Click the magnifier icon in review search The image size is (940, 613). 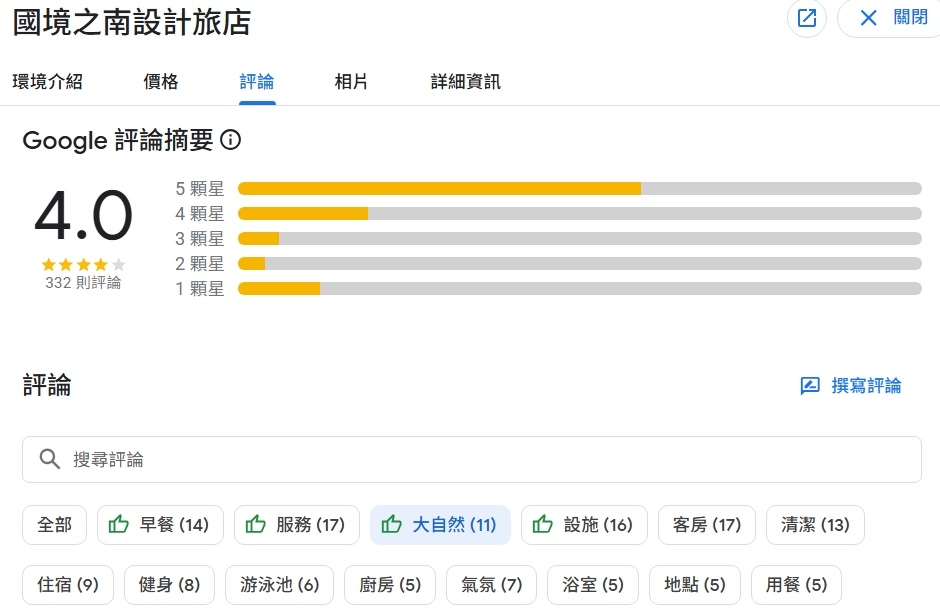pos(50,459)
